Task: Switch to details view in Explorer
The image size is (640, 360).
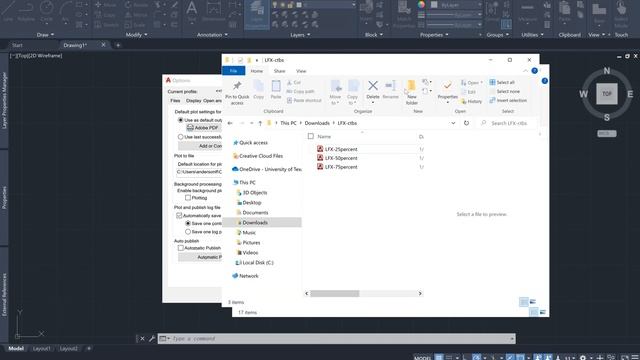Action: tap(524, 302)
